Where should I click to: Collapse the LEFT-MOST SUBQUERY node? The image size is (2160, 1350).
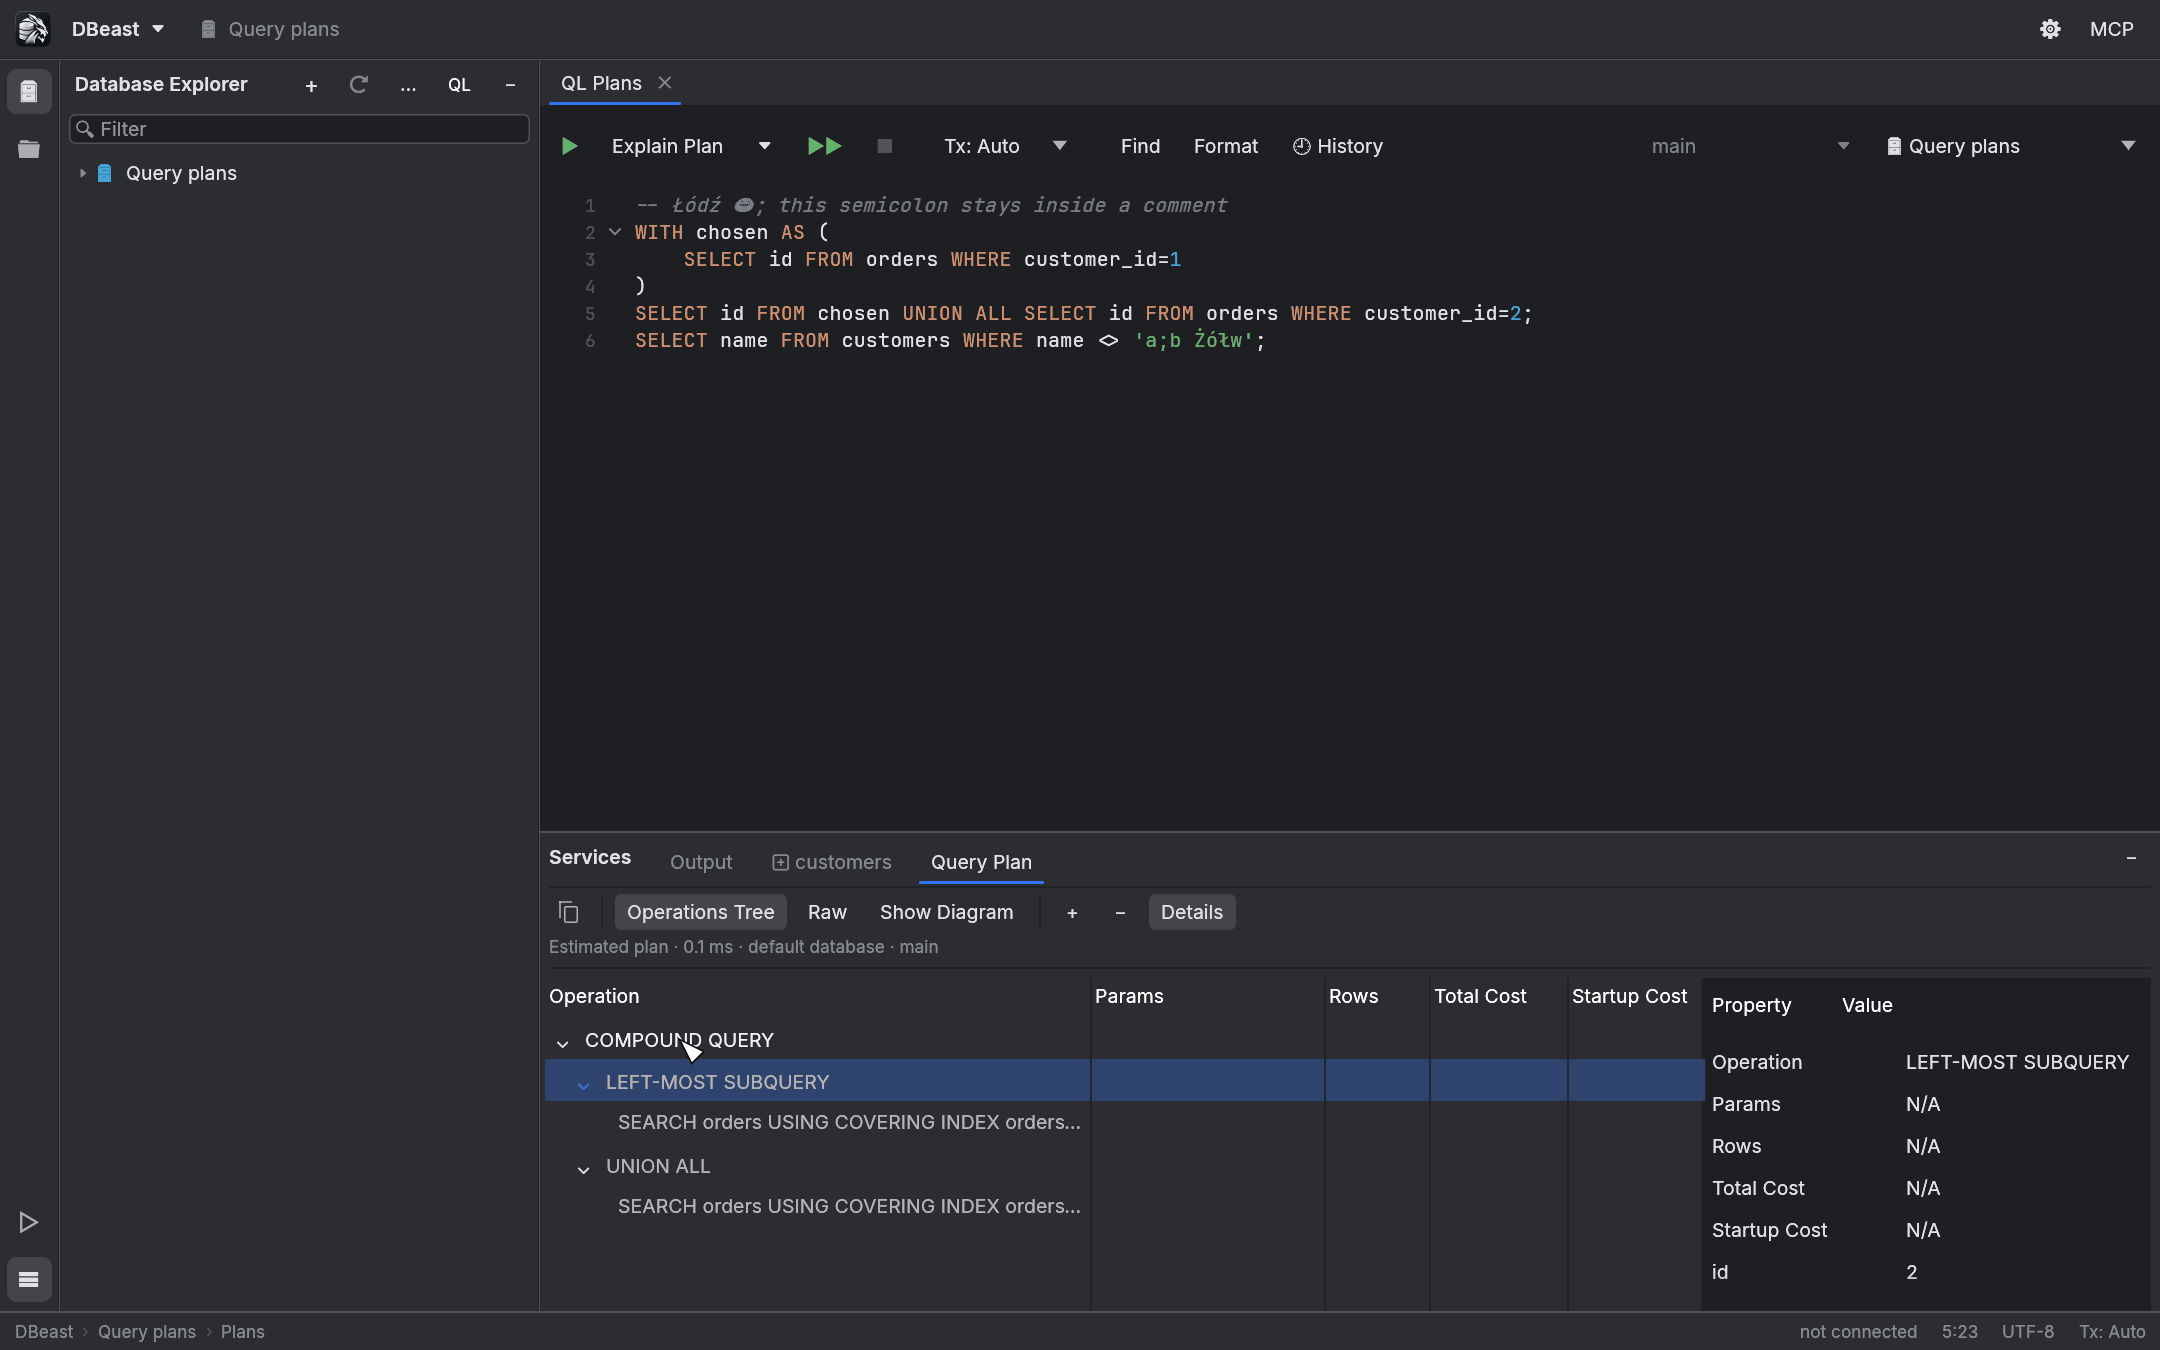(584, 1084)
